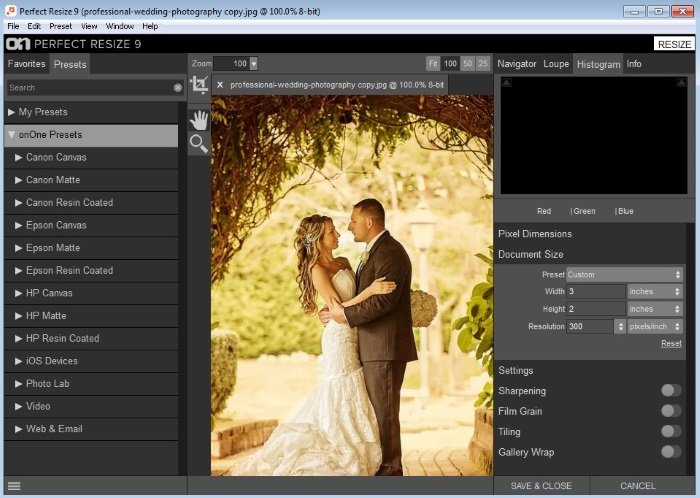Open the panel options hamburger menu

tap(14, 486)
